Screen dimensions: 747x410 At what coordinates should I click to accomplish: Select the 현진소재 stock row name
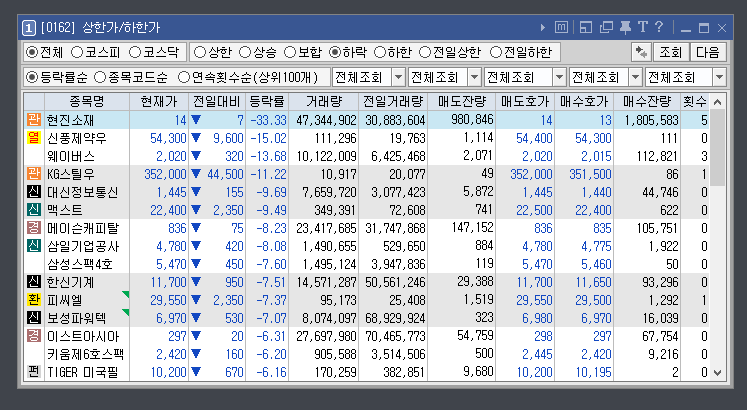pos(70,120)
